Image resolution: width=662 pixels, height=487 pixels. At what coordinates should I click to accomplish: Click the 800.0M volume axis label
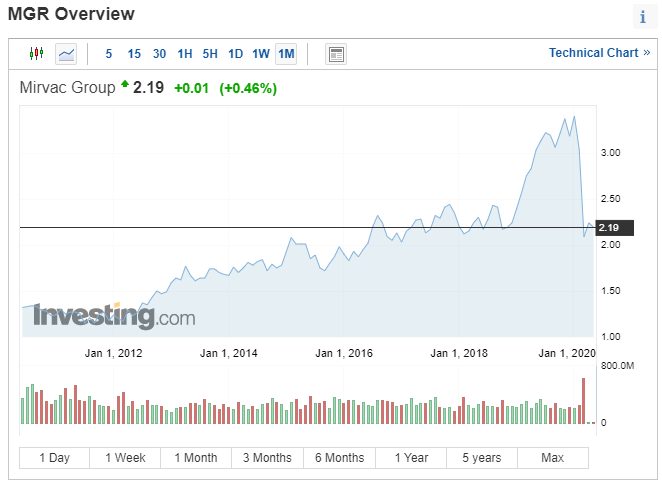click(x=618, y=366)
